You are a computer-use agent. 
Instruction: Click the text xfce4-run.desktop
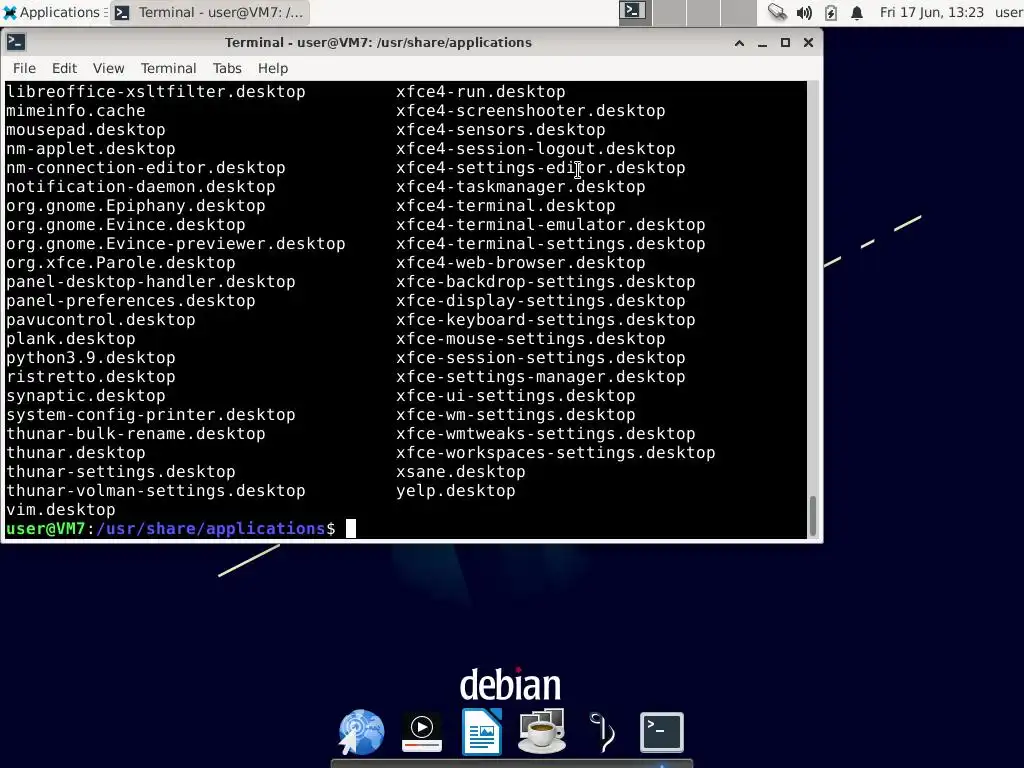(x=481, y=91)
